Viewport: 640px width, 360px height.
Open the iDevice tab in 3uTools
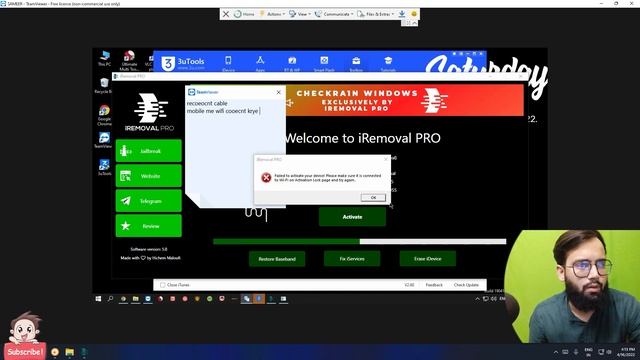(x=228, y=63)
